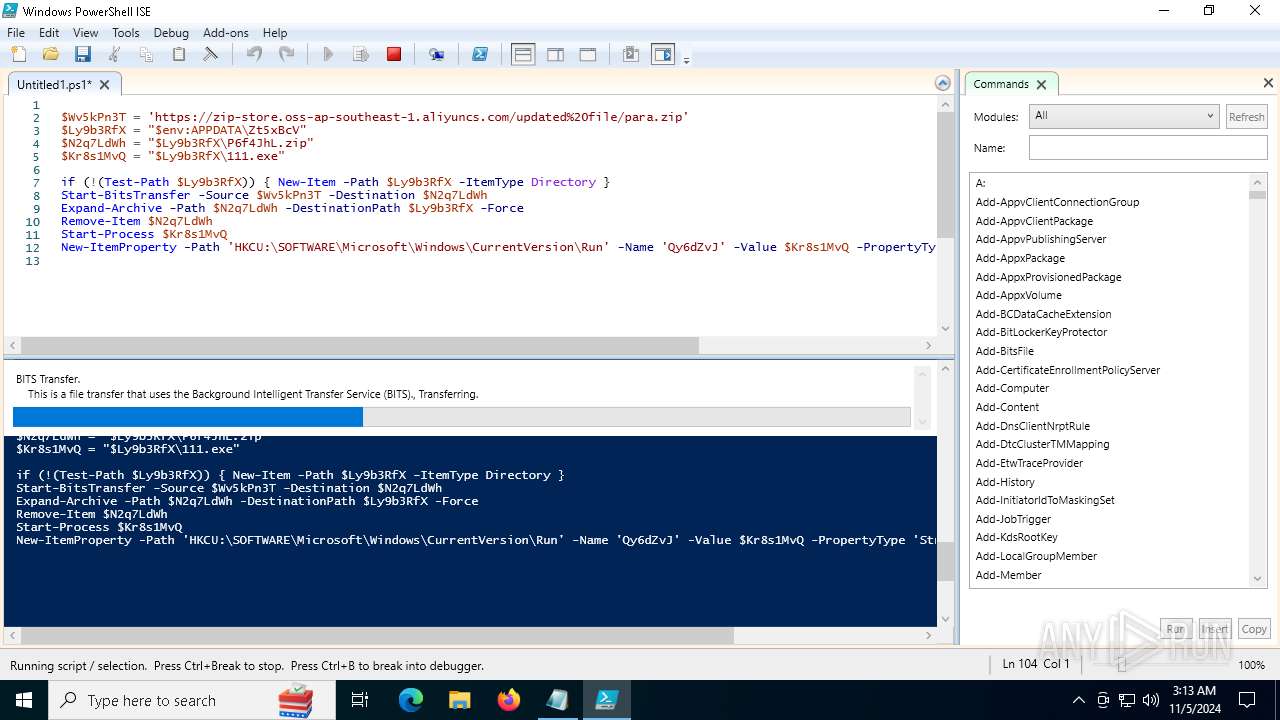Undo last edit in toolbar

pyautogui.click(x=254, y=54)
